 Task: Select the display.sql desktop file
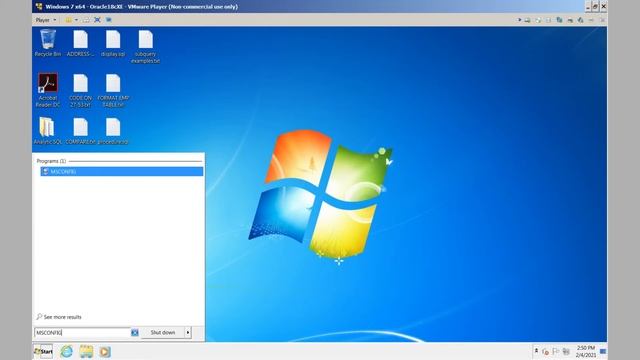pos(113,43)
